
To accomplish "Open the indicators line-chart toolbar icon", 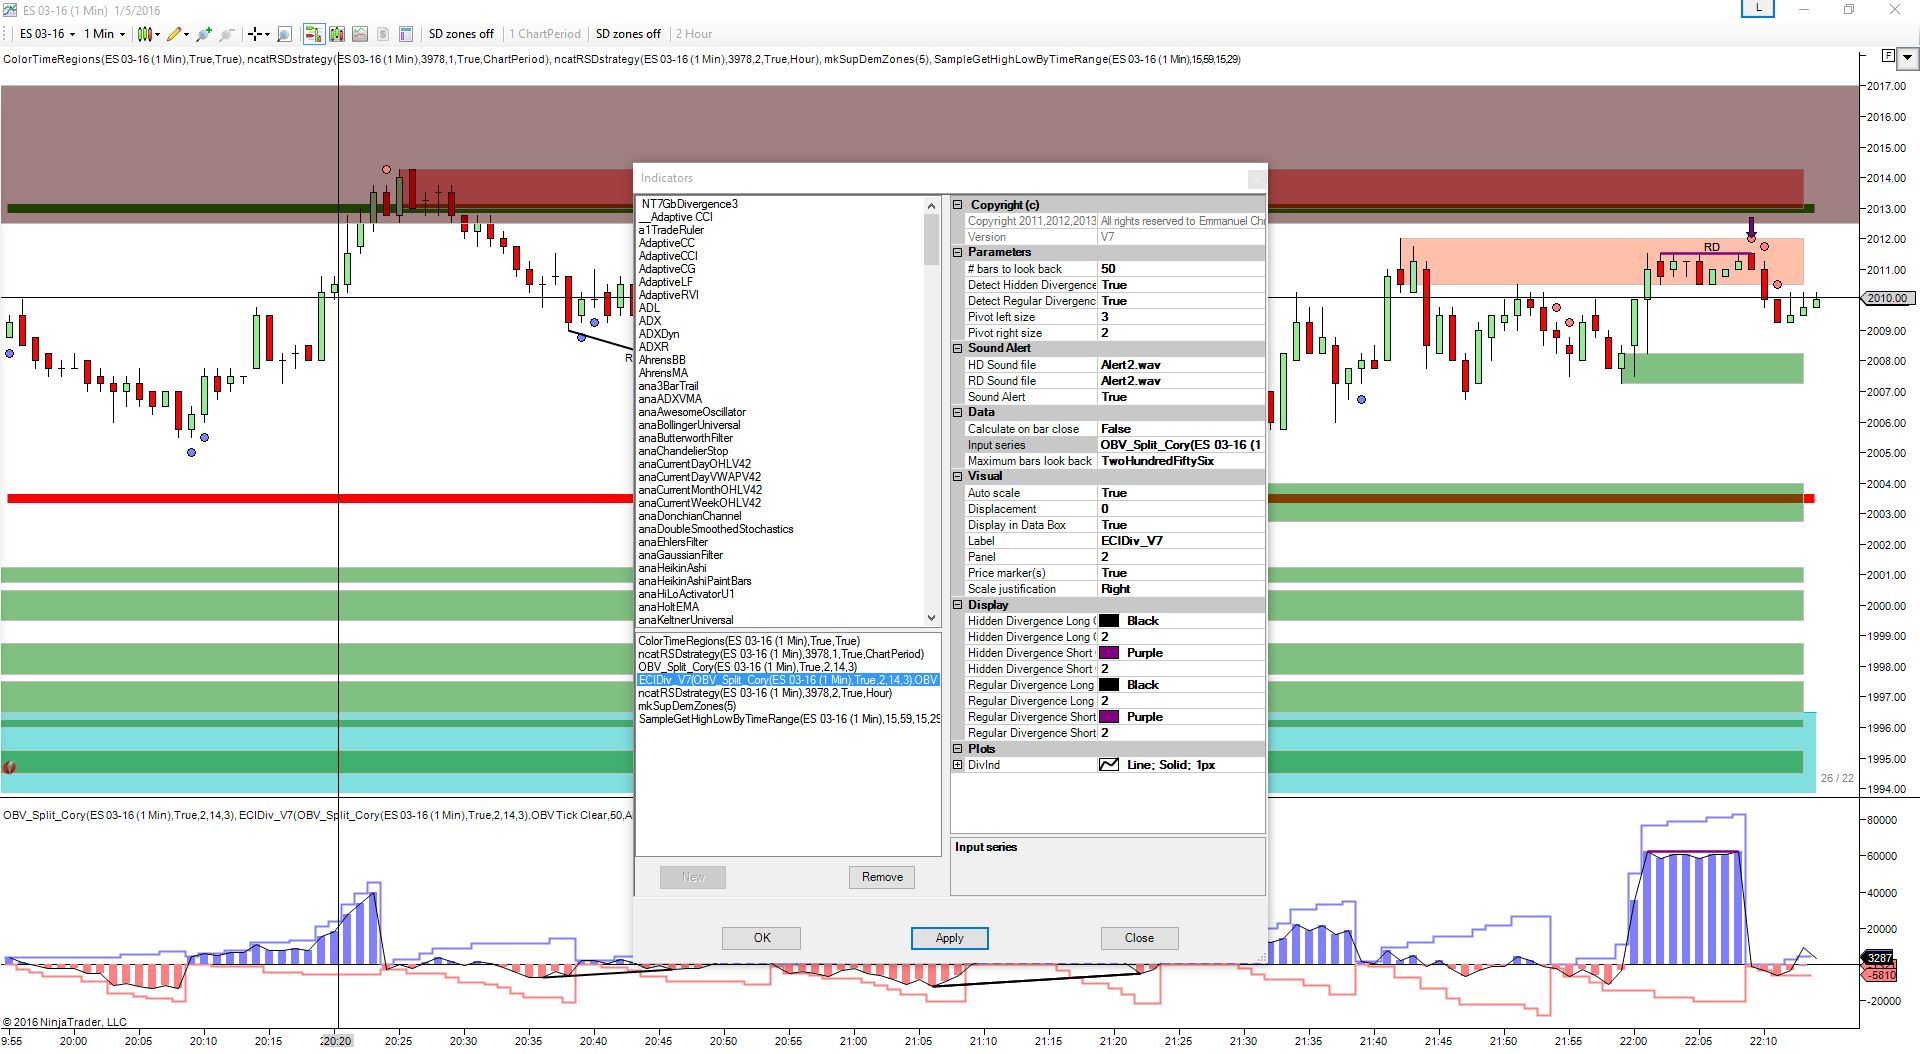I will click(x=360, y=34).
